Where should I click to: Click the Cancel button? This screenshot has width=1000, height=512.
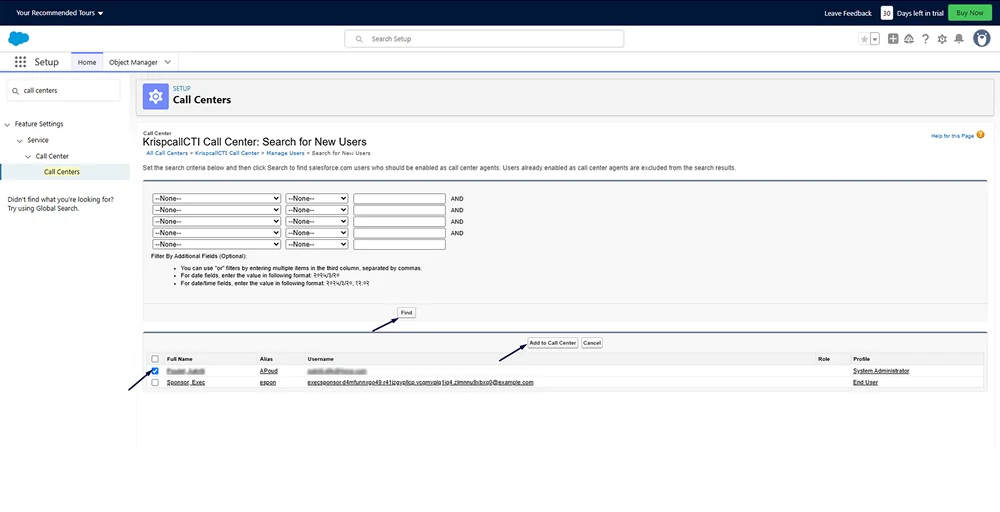click(592, 343)
